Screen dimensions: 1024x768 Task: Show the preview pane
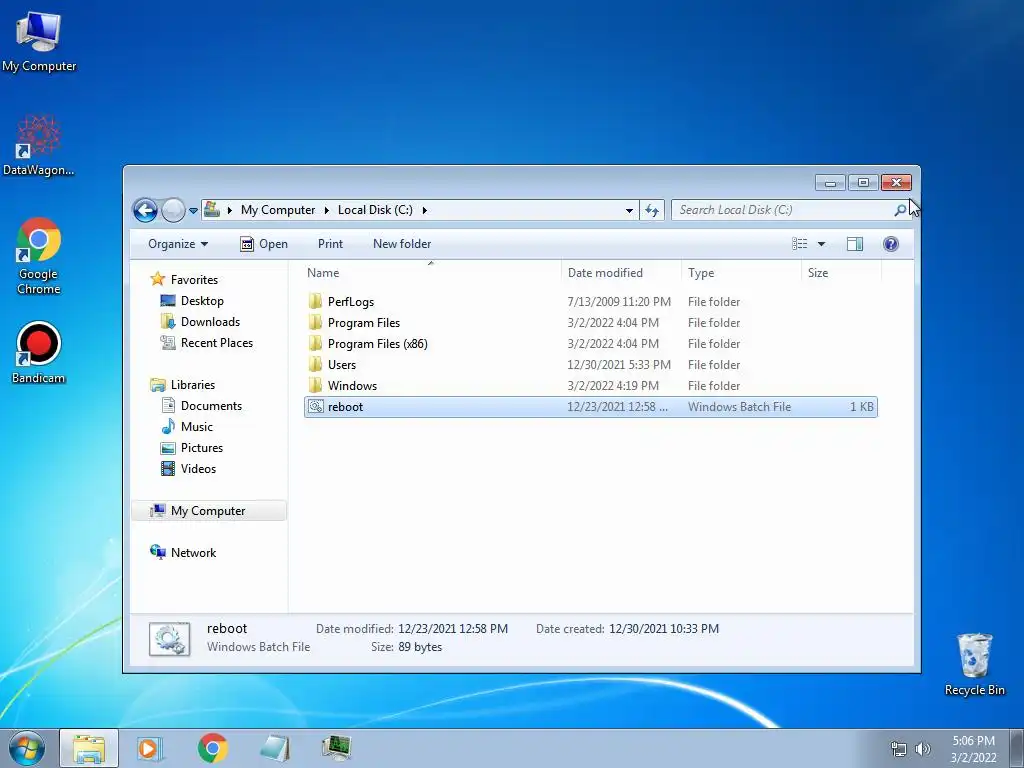click(855, 244)
